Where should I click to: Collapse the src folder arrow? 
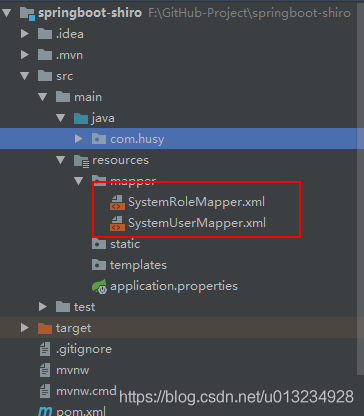coord(25,76)
